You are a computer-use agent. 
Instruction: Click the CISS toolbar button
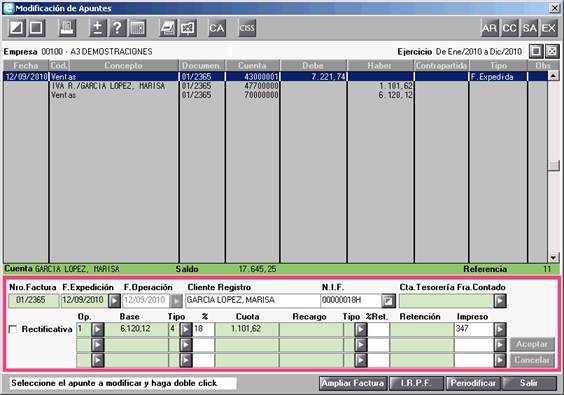coord(247,28)
